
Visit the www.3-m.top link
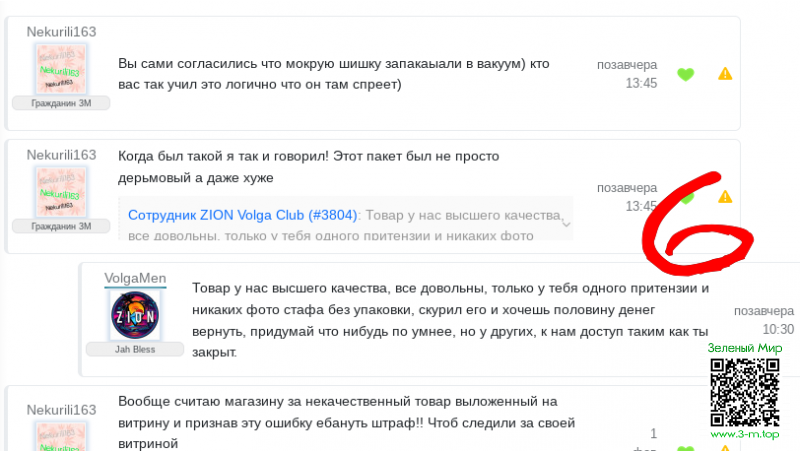point(745,435)
